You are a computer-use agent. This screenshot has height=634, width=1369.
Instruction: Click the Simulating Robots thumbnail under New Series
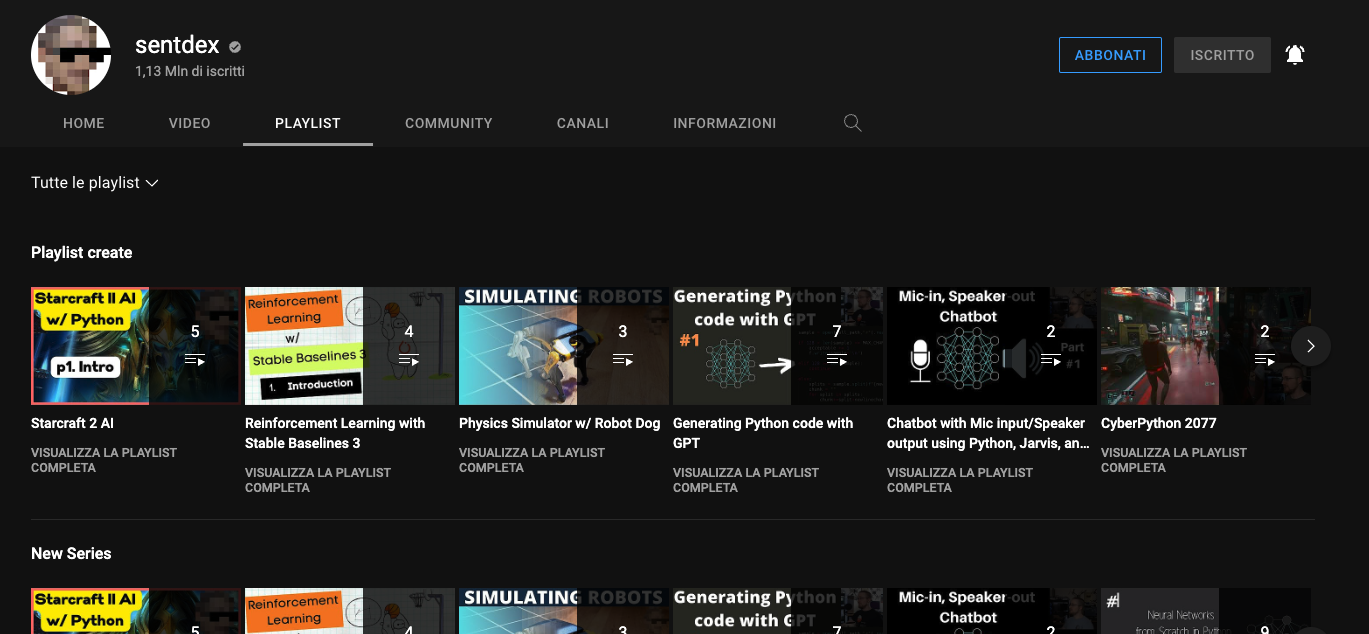pyautogui.click(x=564, y=611)
